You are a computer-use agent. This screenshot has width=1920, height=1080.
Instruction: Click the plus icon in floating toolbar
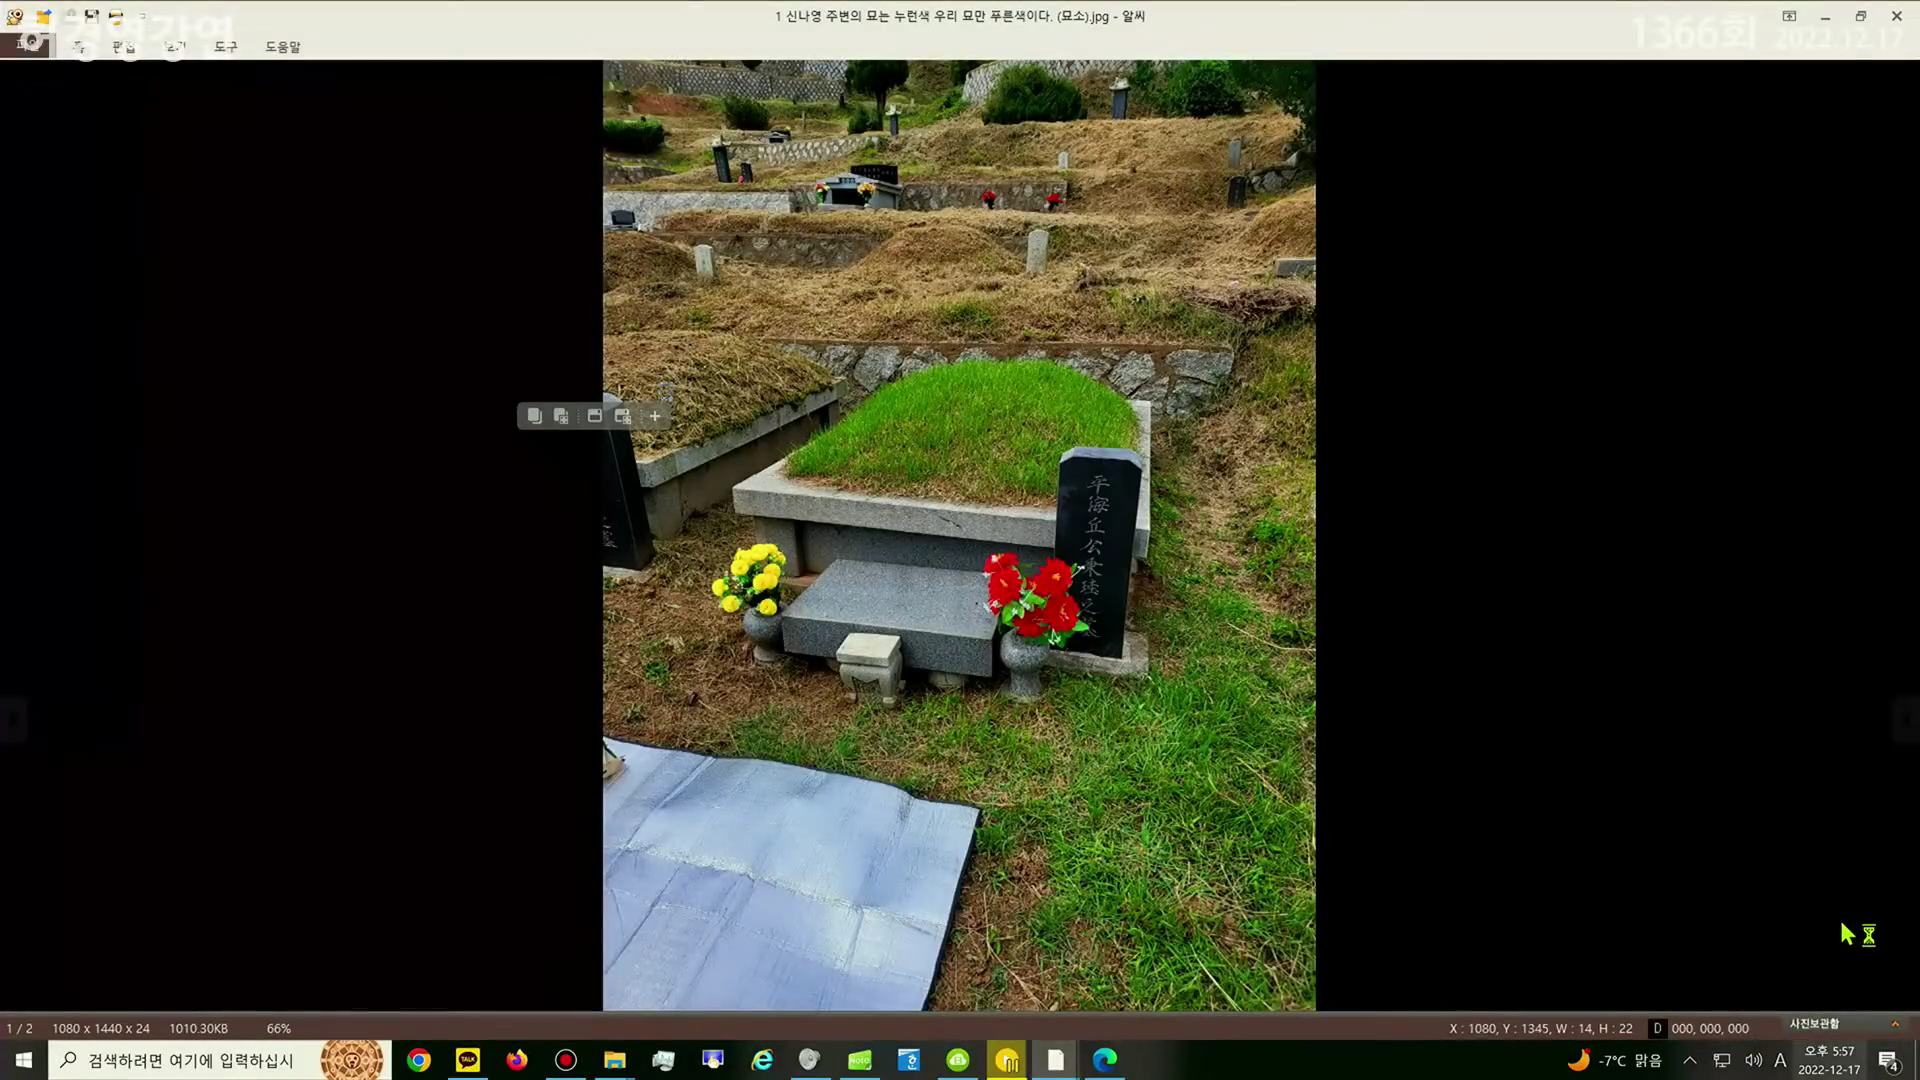(x=655, y=416)
